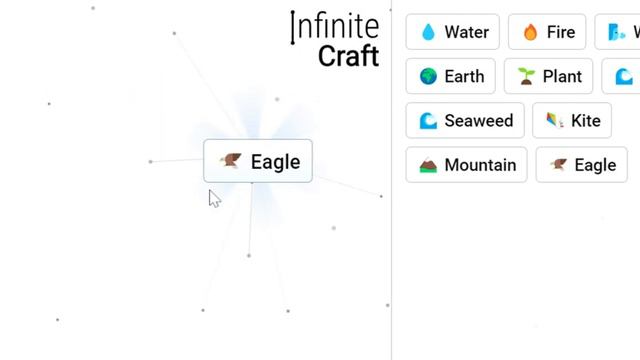Click the flame icon on Fire

click(x=530, y=32)
